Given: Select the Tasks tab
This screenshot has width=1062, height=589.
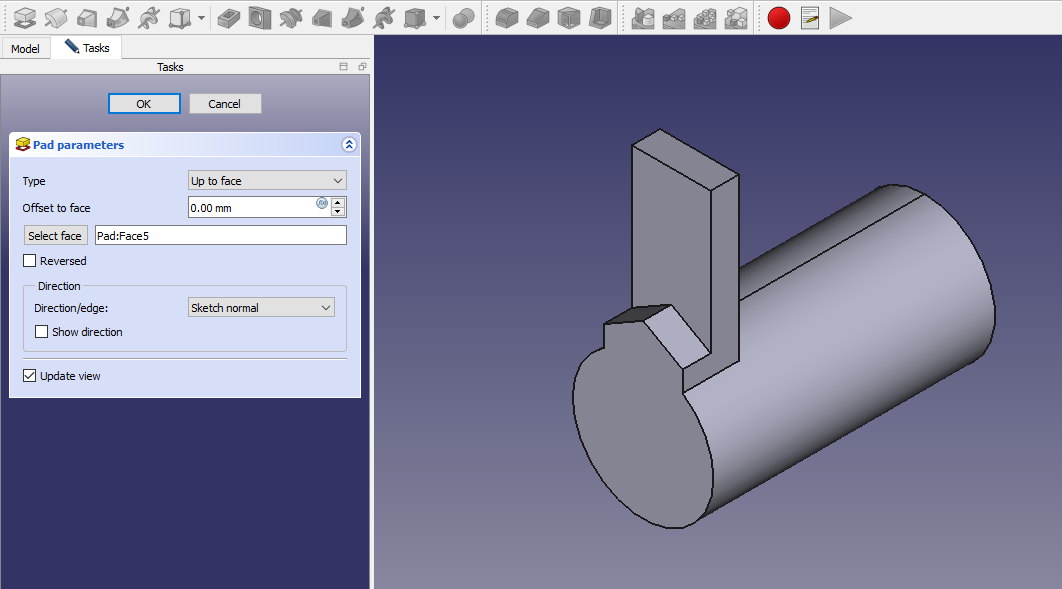Looking at the screenshot, I should click(x=87, y=48).
